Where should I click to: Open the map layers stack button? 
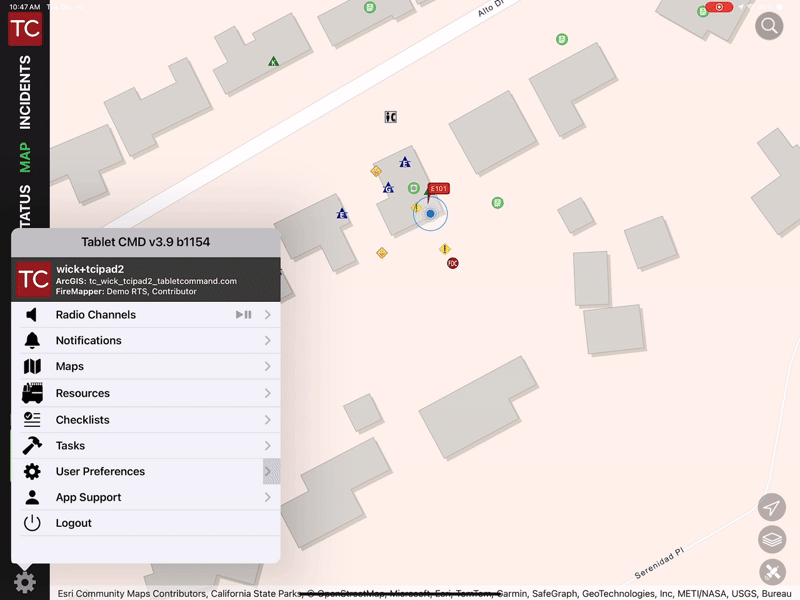[x=771, y=540]
